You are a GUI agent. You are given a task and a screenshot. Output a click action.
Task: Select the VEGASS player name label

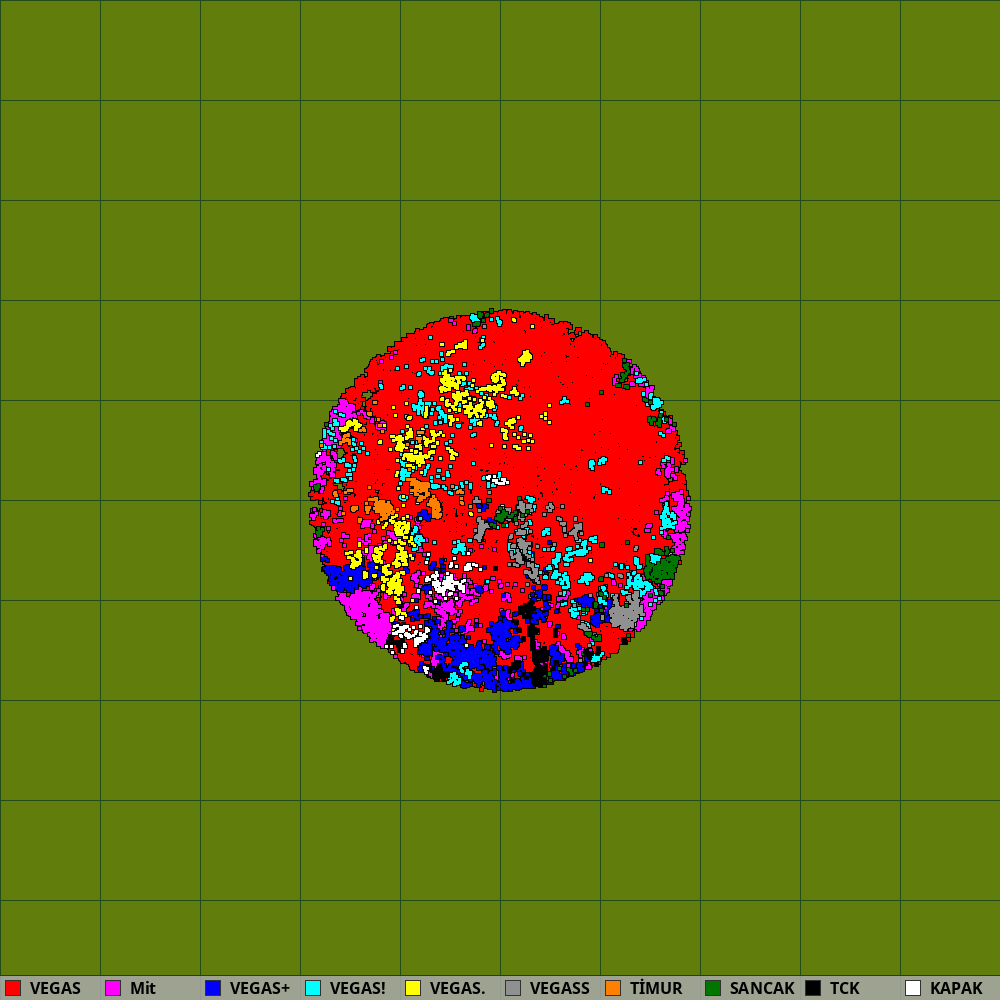pos(559,989)
